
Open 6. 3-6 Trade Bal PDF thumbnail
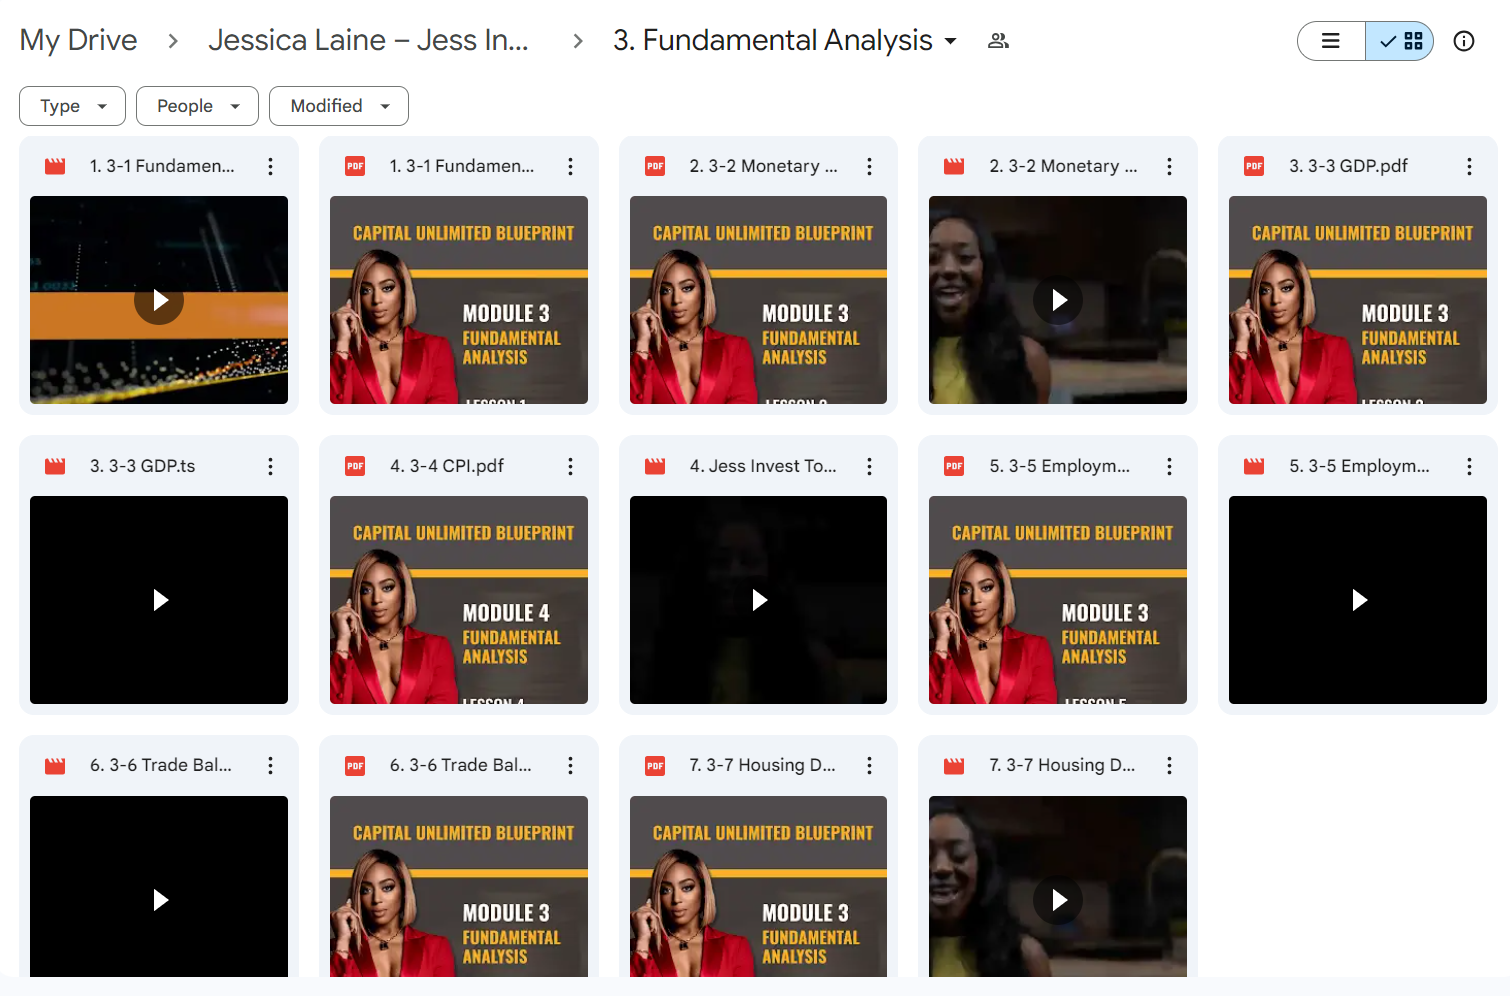tap(459, 887)
